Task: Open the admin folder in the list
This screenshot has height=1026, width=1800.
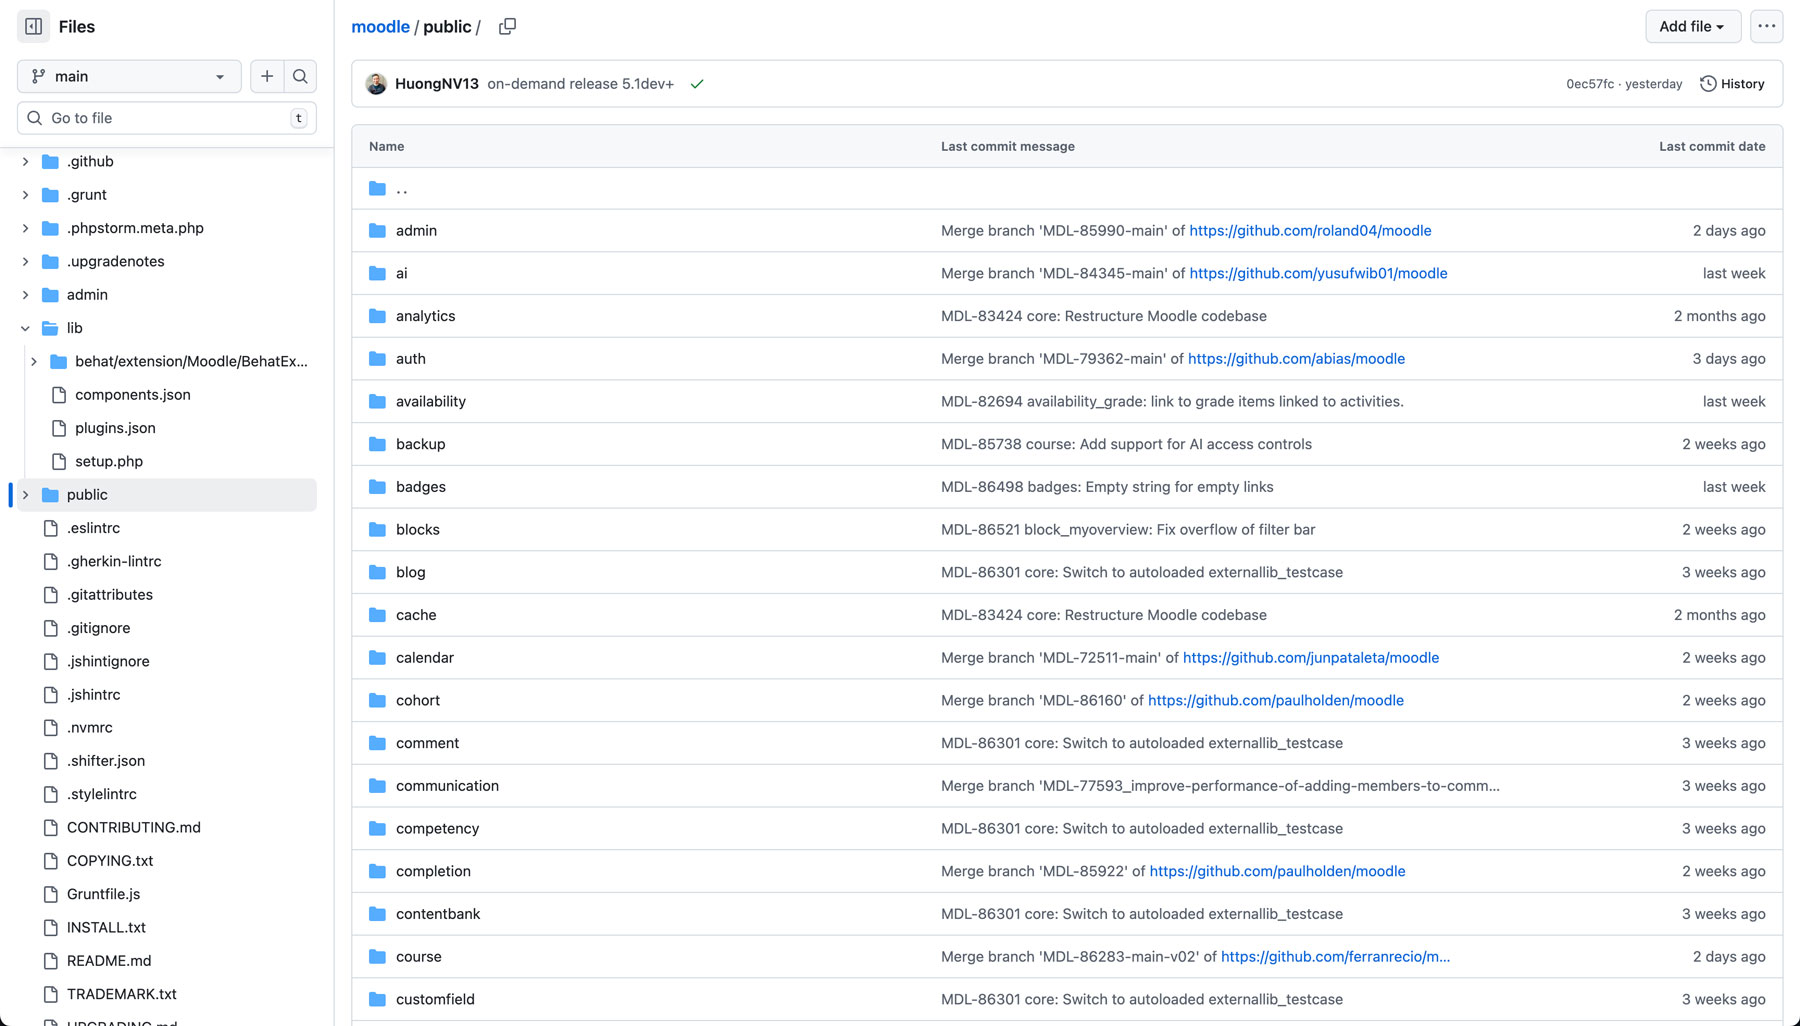Action: [x=416, y=230]
